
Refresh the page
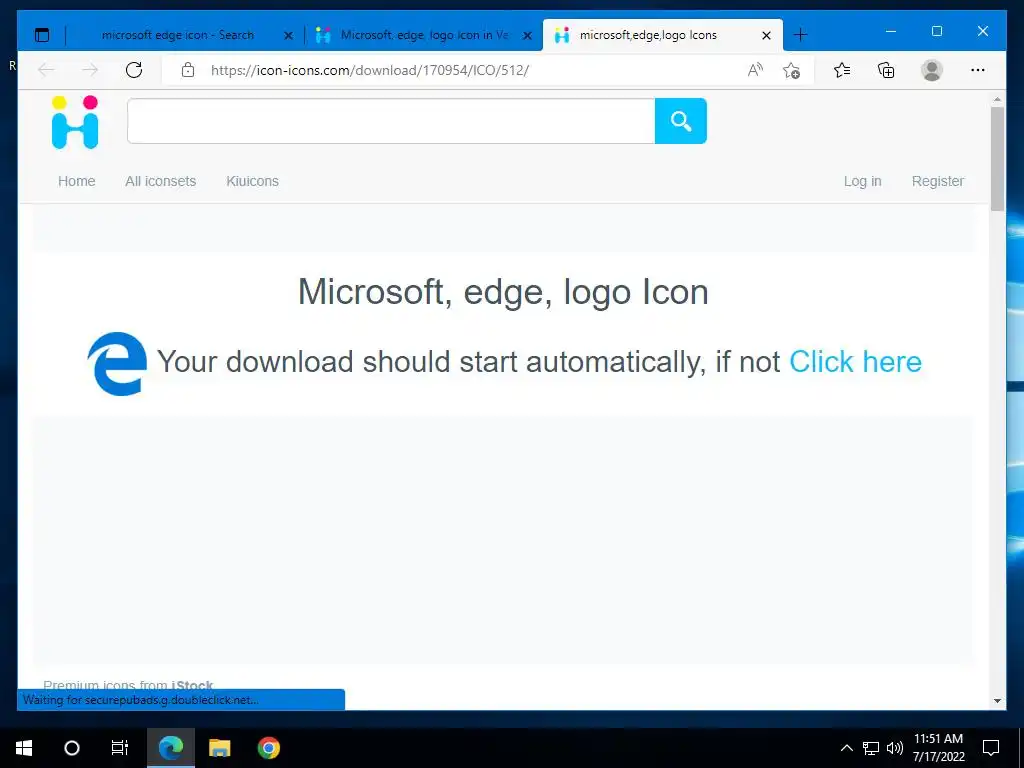coord(134,70)
